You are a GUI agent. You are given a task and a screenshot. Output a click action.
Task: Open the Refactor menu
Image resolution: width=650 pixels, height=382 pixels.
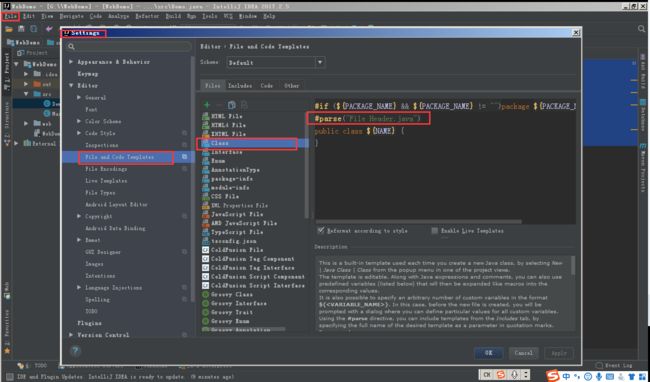click(x=147, y=16)
